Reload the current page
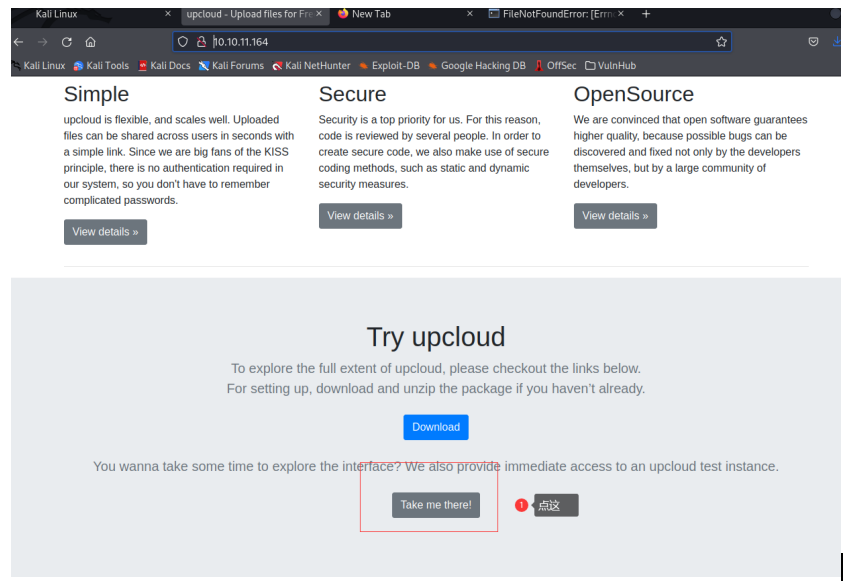The image size is (845, 581). pyautogui.click(x=65, y=42)
